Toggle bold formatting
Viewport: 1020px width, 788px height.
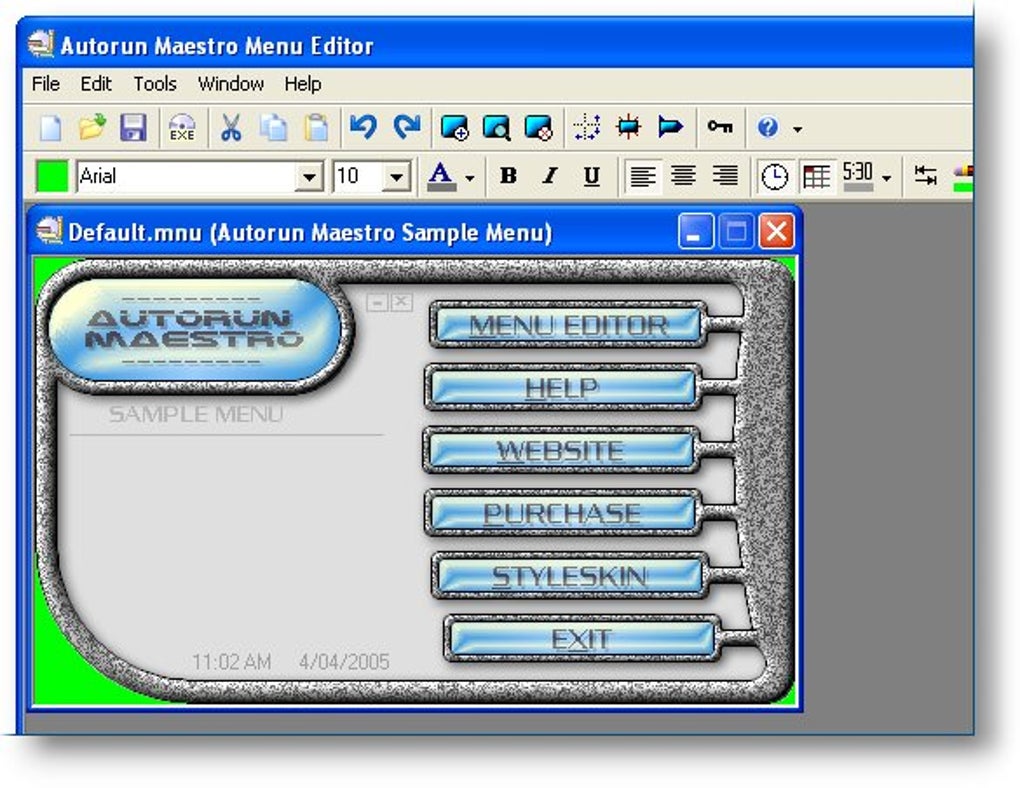click(x=508, y=176)
